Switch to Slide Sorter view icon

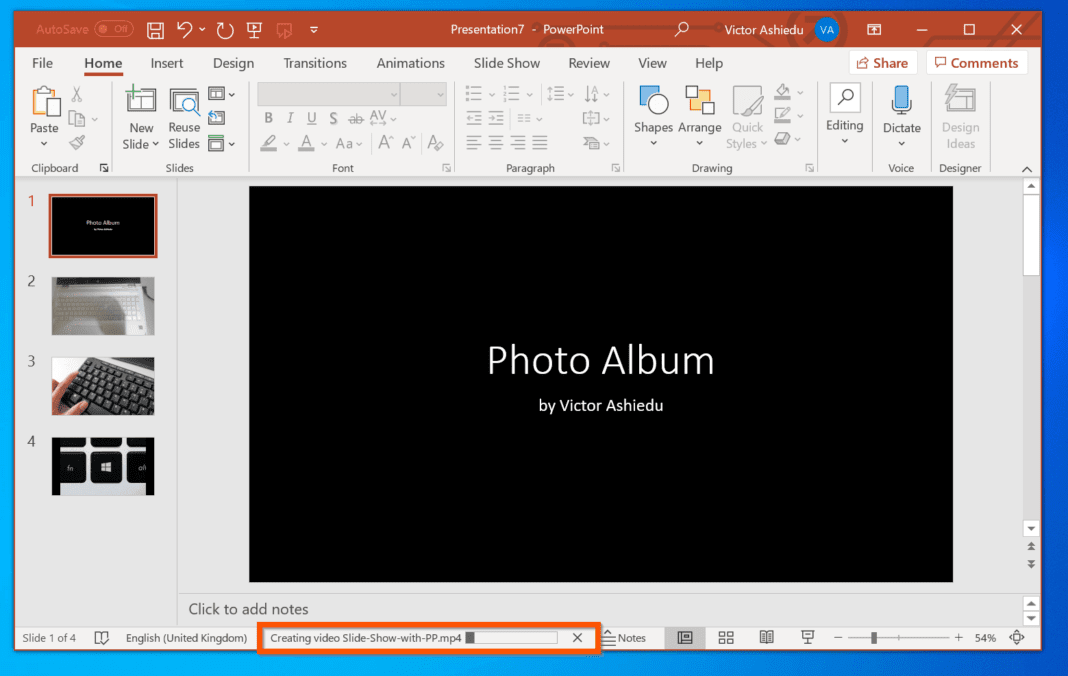(725, 637)
